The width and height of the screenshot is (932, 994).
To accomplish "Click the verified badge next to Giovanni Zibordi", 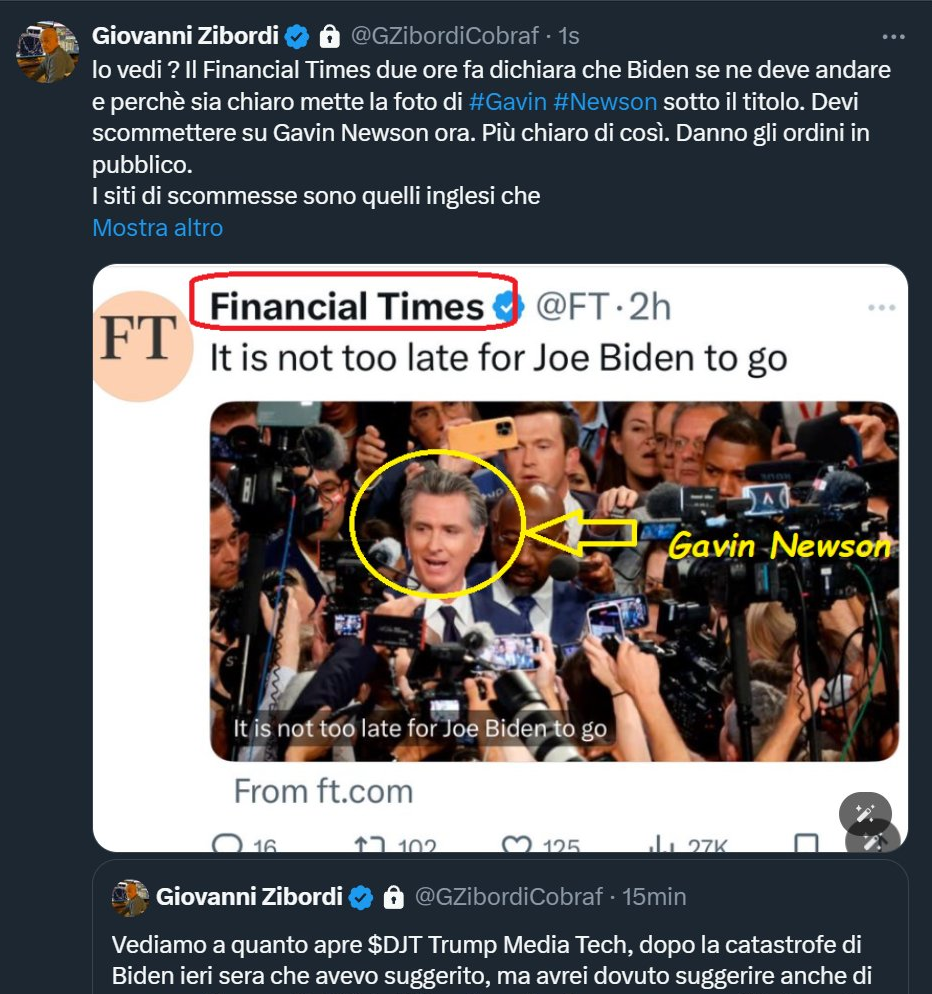I will (x=297, y=36).
